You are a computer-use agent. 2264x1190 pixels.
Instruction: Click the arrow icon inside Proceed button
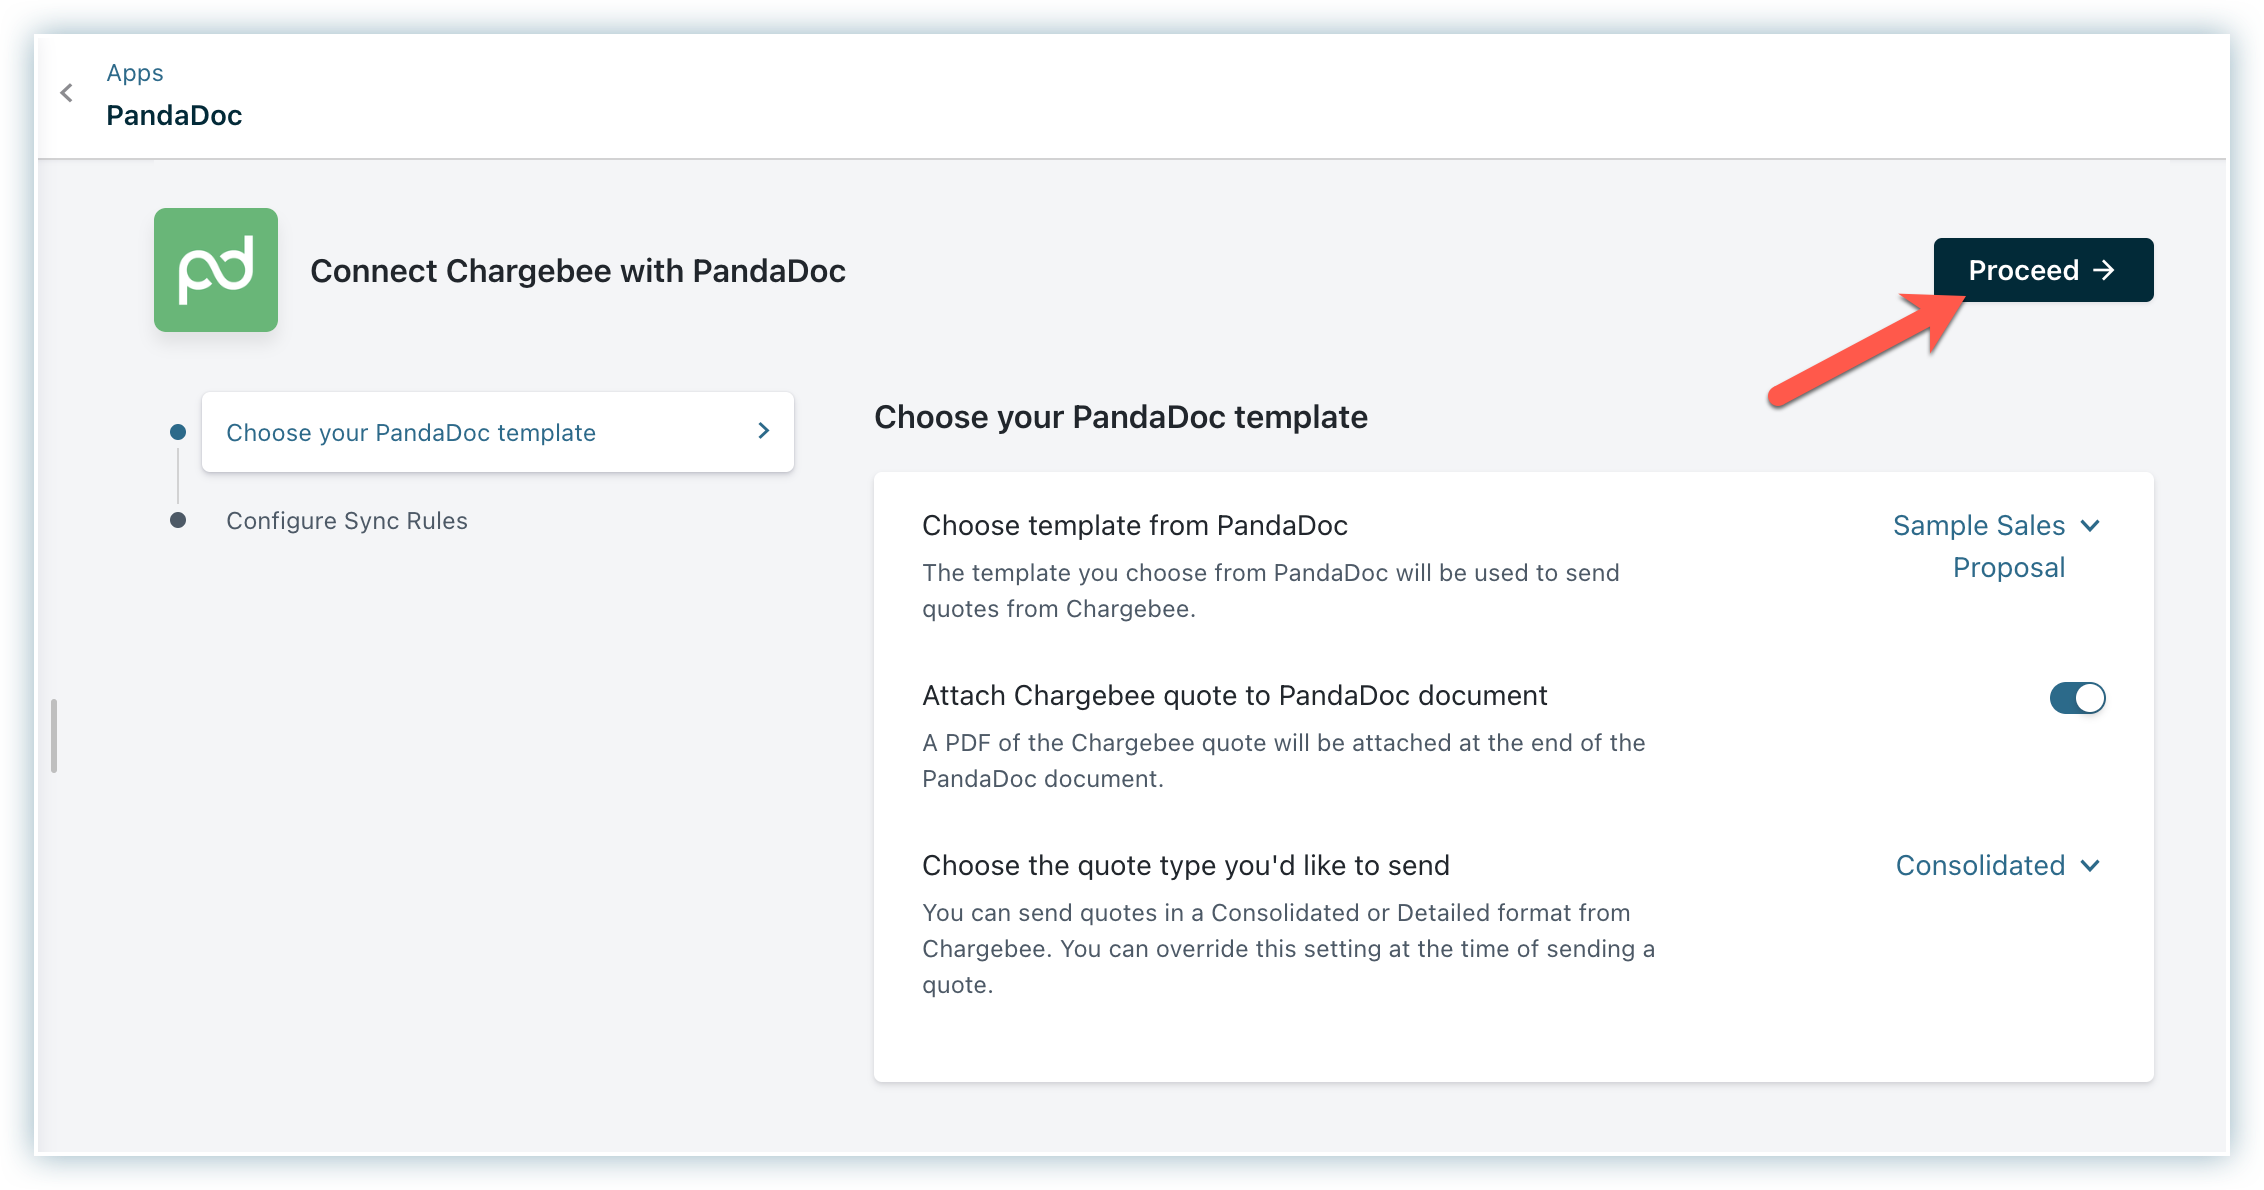2104,270
